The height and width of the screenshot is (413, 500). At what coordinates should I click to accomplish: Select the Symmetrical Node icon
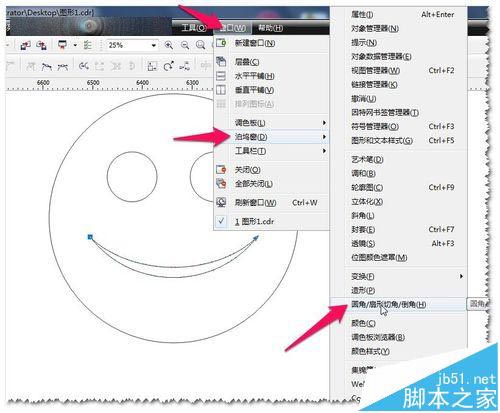click(63, 66)
